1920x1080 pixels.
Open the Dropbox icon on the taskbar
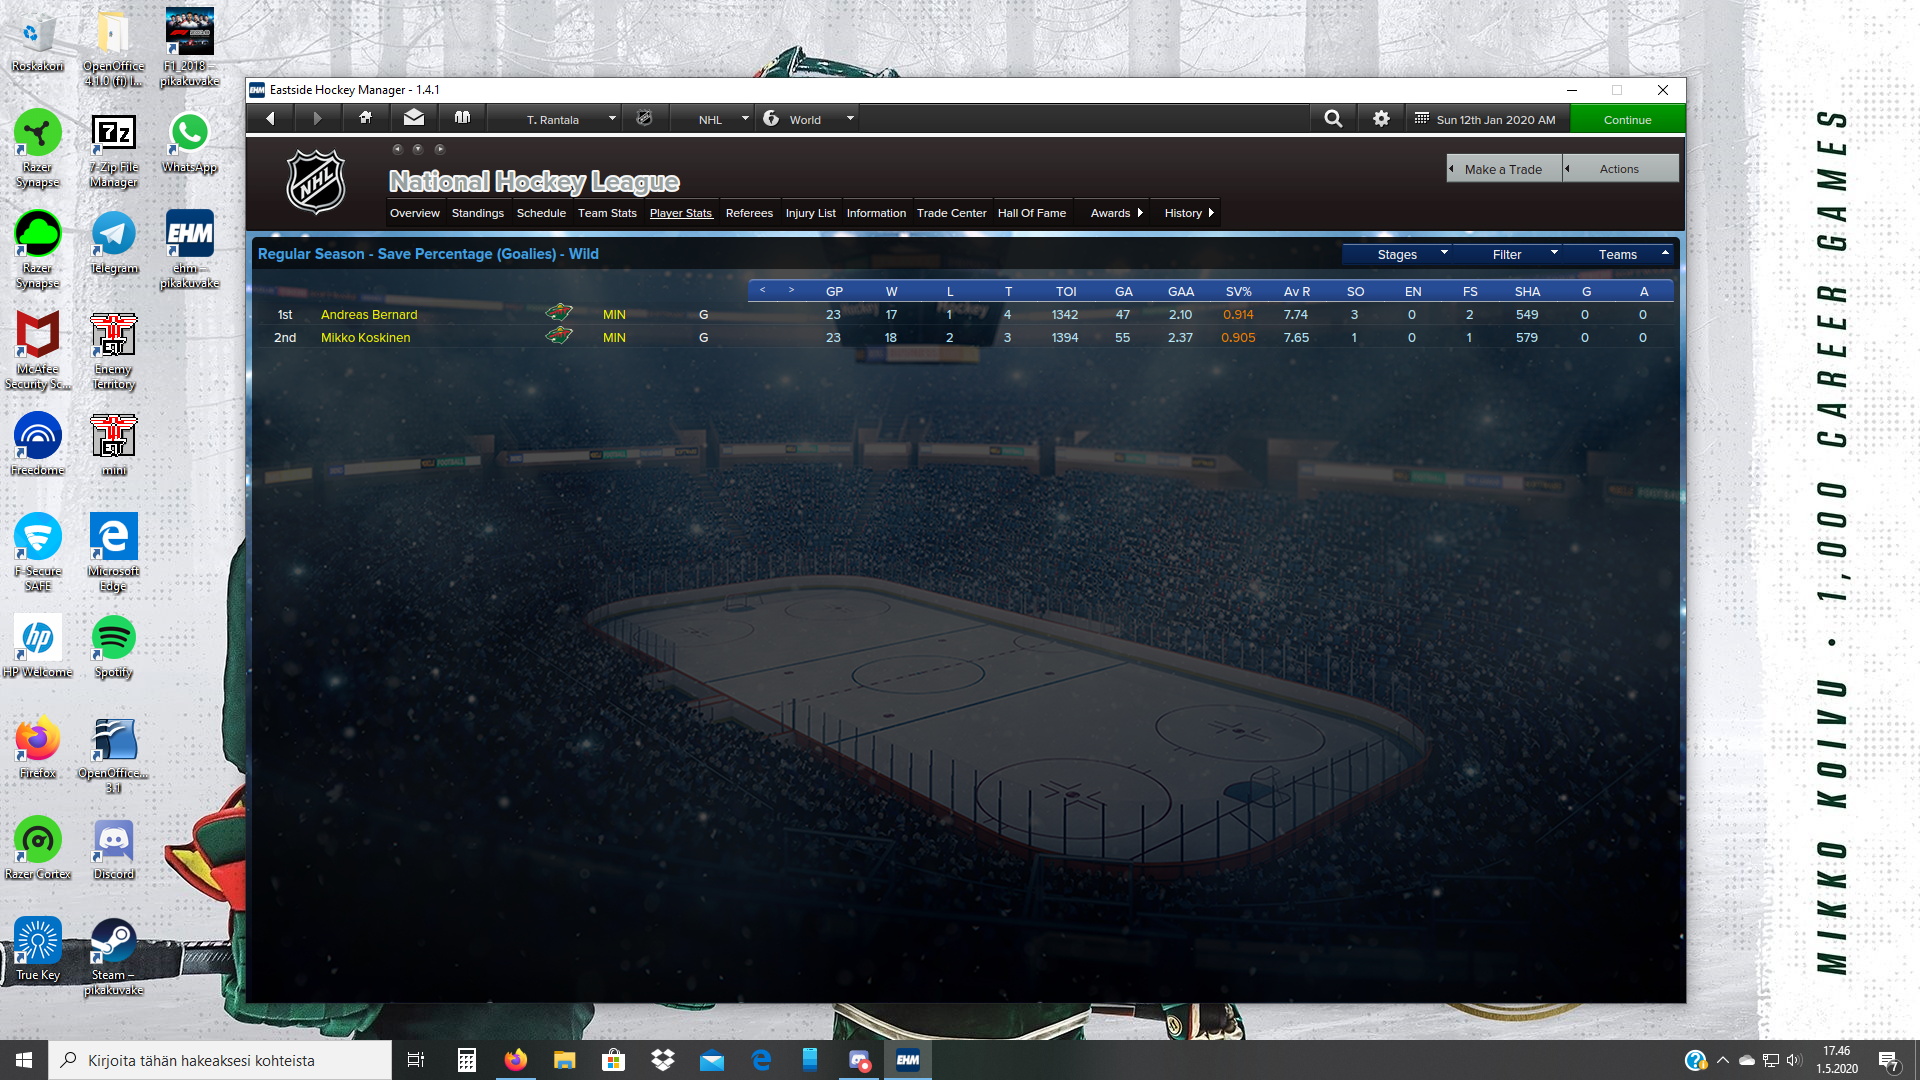pyautogui.click(x=663, y=1060)
